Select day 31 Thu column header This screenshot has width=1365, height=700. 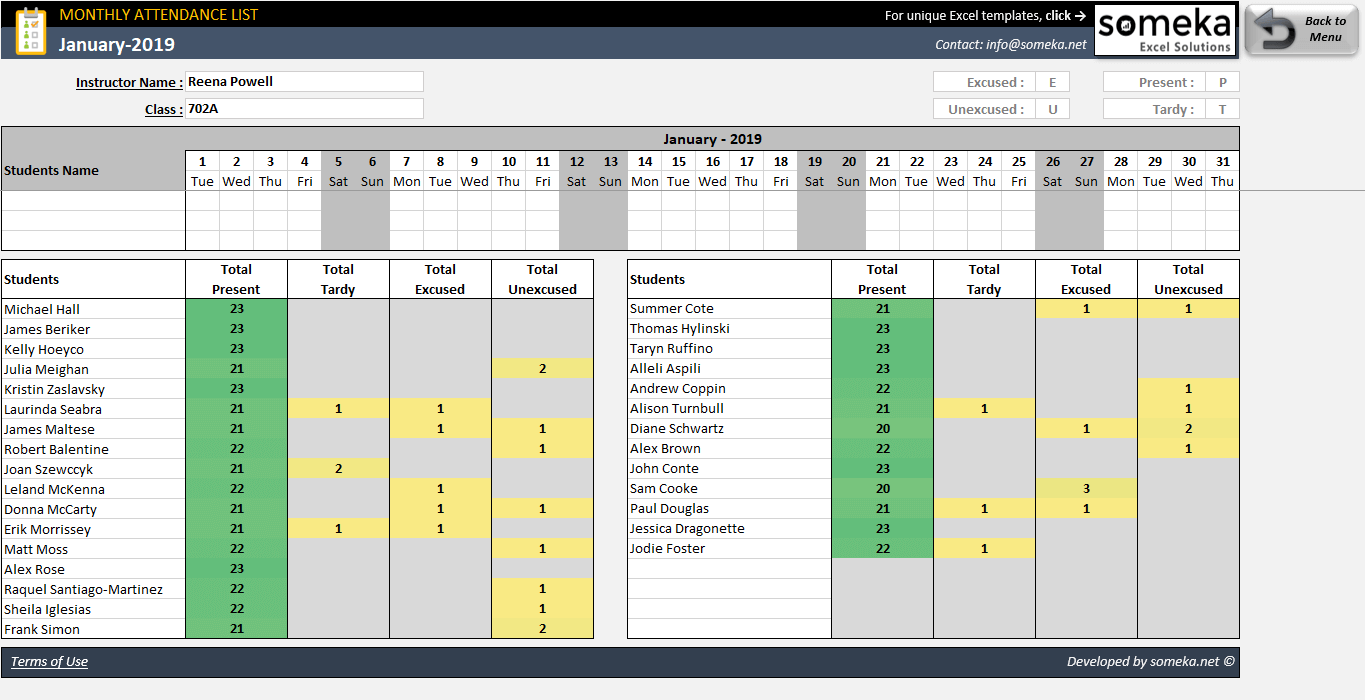click(1222, 171)
